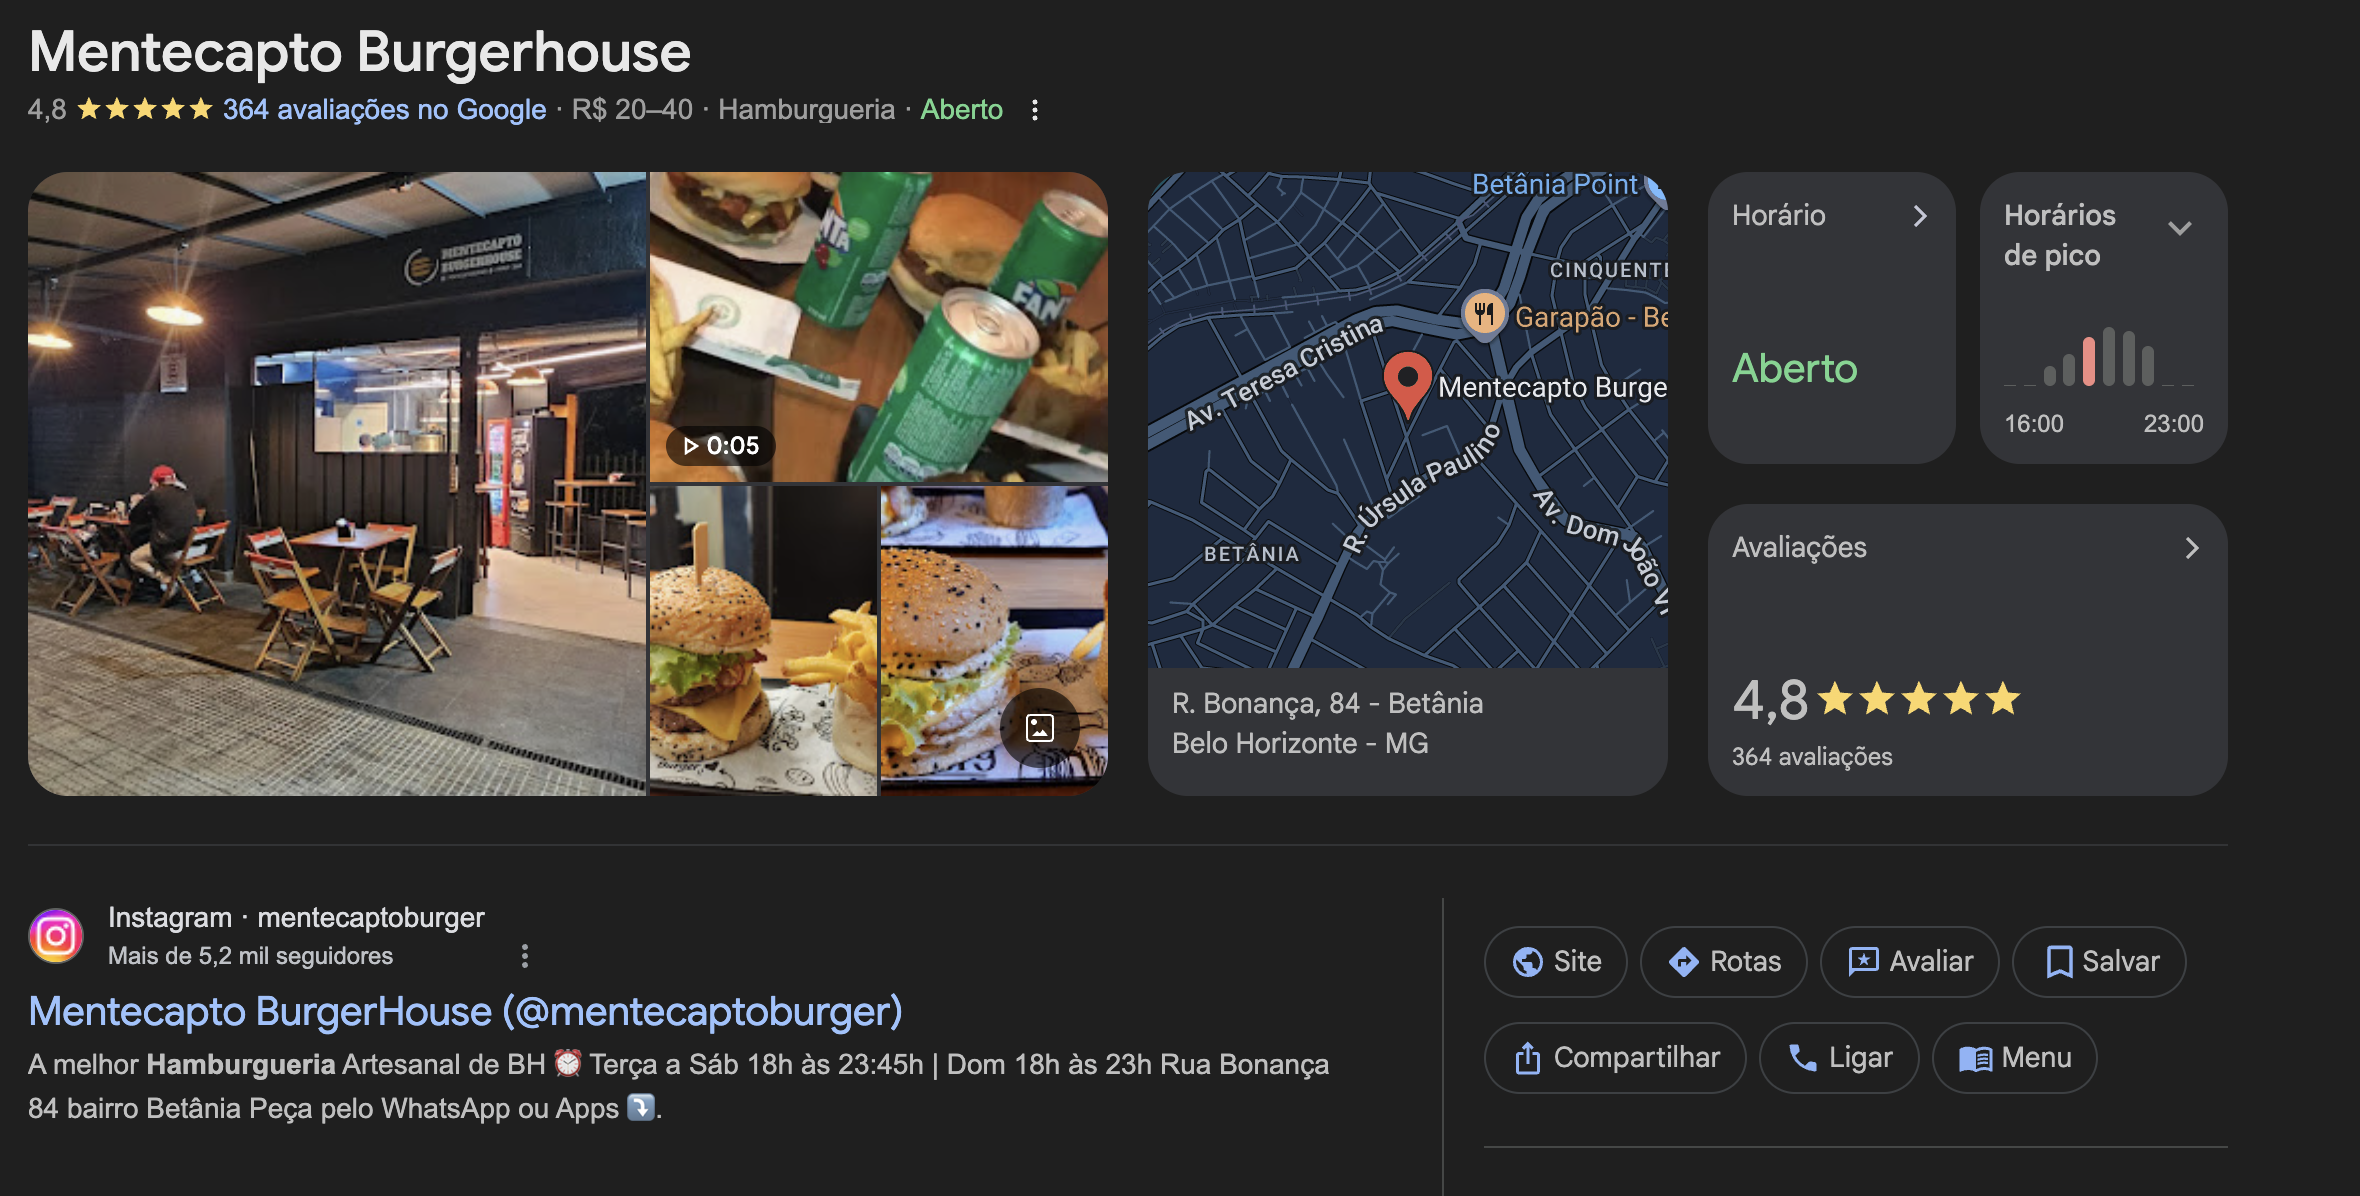Click the red map pin marker
The image size is (2360, 1196).
1407,385
